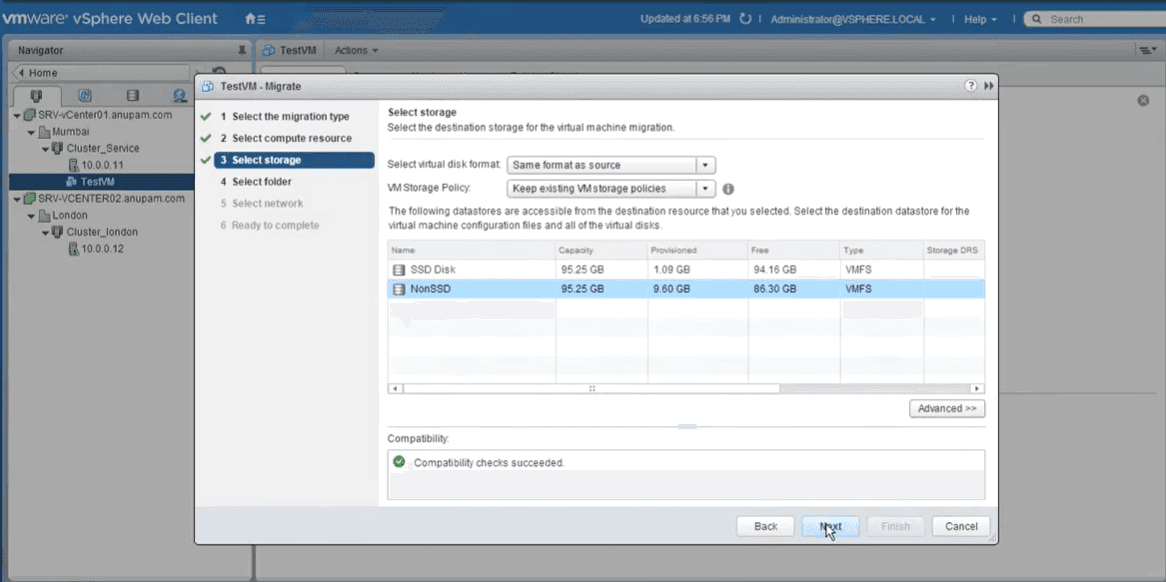Select the NonSSD datastore row name
The width and height of the screenshot is (1166, 582).
pyautogui.click(x=431, y=289)
